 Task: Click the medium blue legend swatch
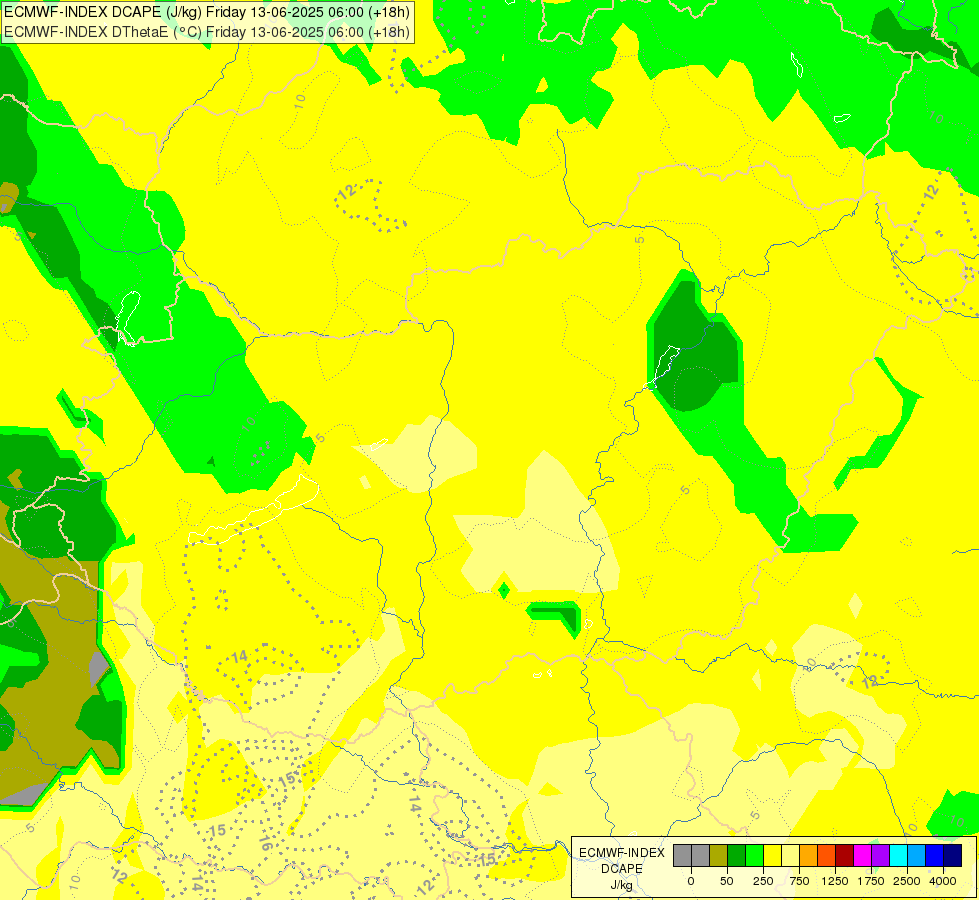point(934,855)
